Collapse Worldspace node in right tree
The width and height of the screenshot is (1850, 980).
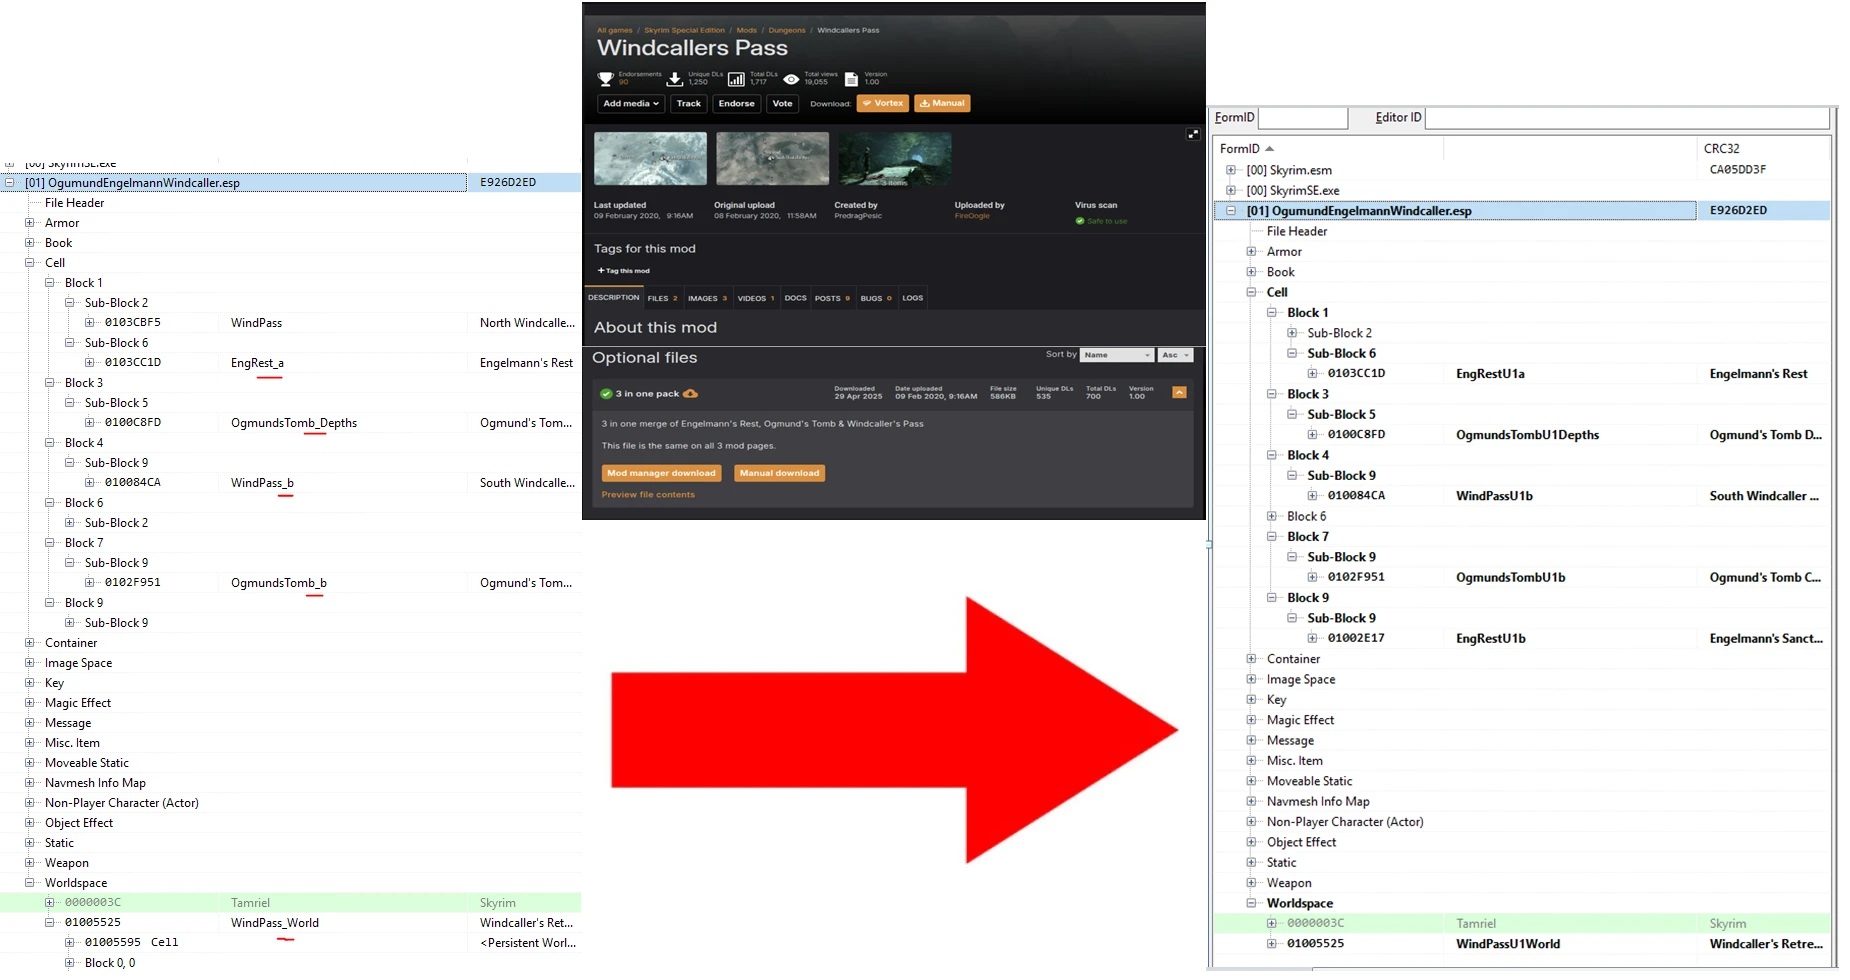click(1251, 903)
